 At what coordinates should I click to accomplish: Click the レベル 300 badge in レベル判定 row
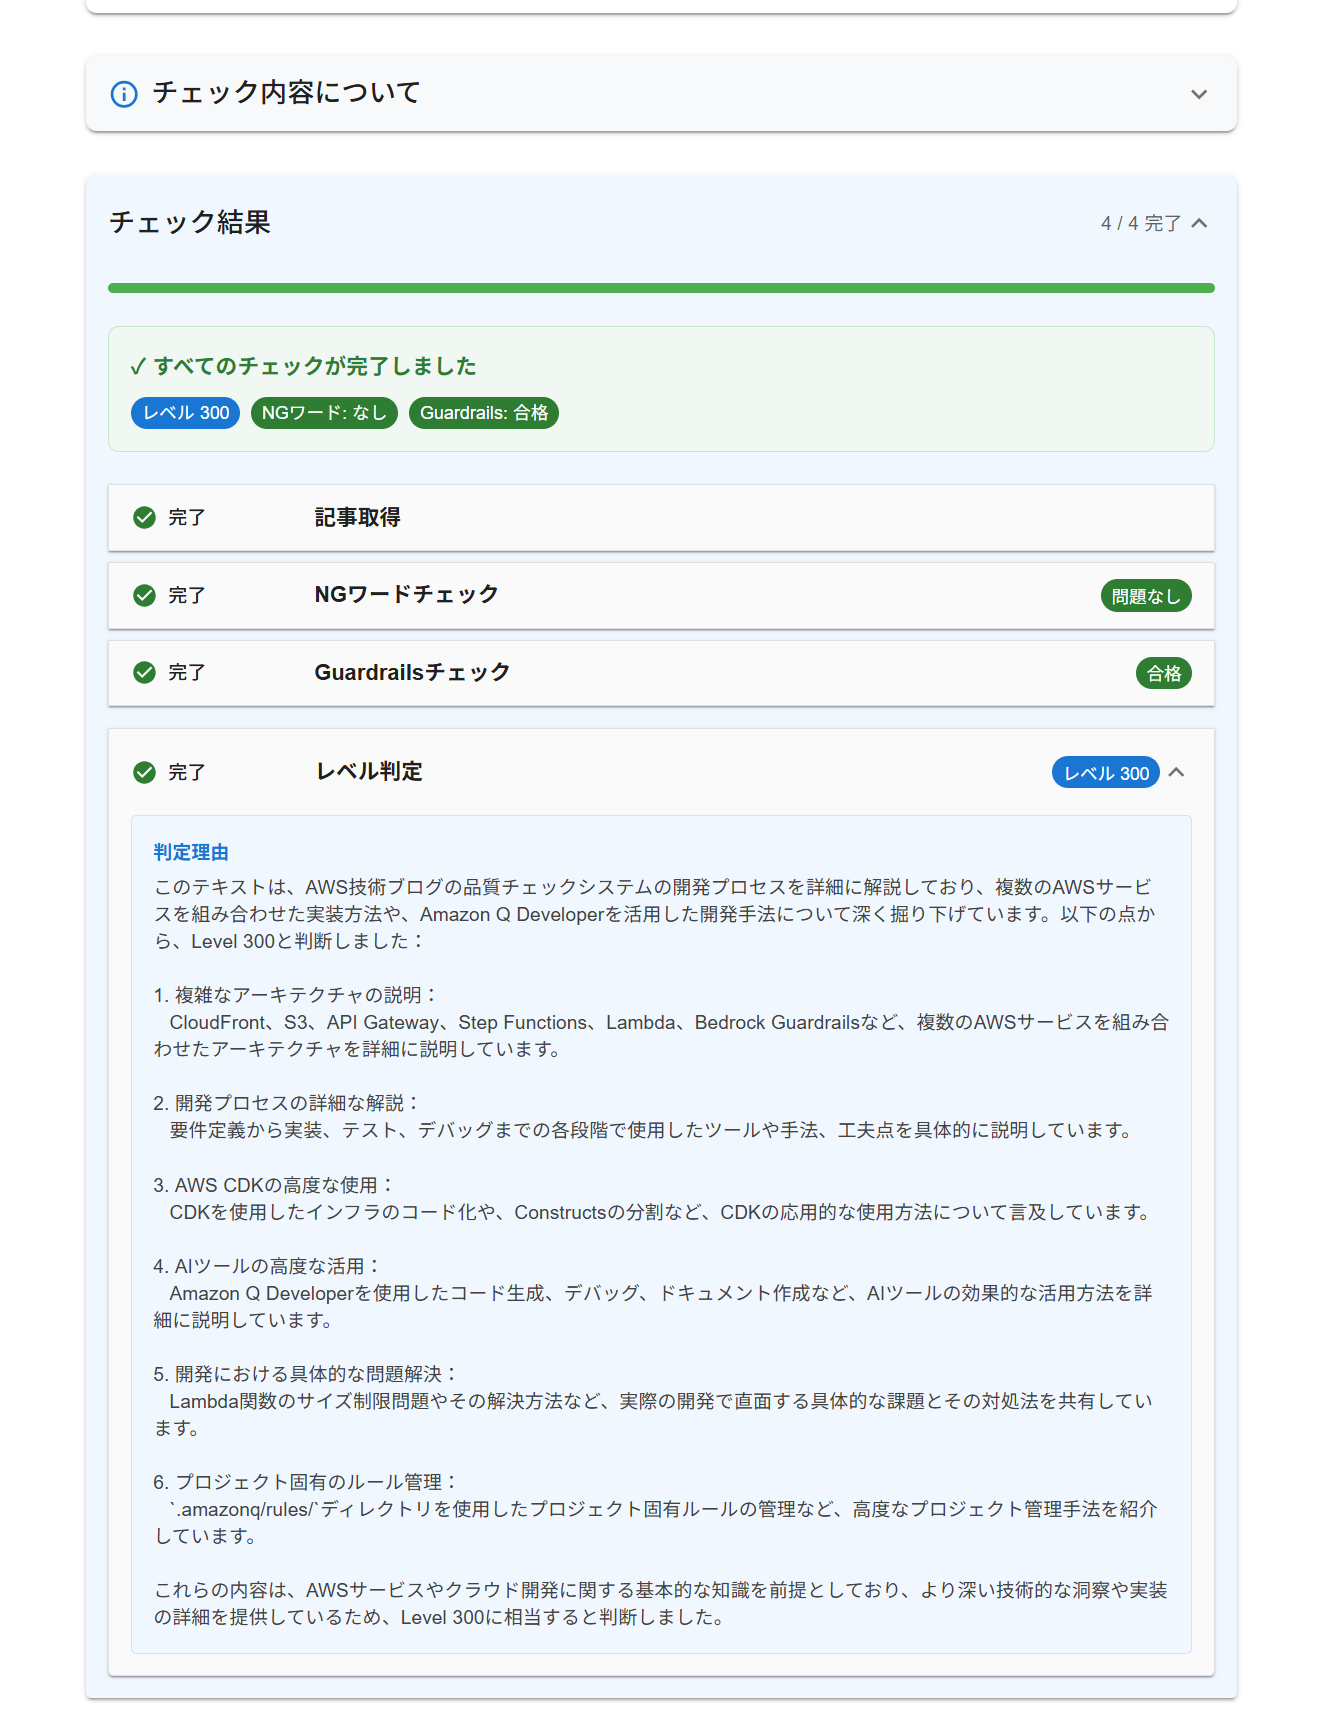coord(1106,772)
